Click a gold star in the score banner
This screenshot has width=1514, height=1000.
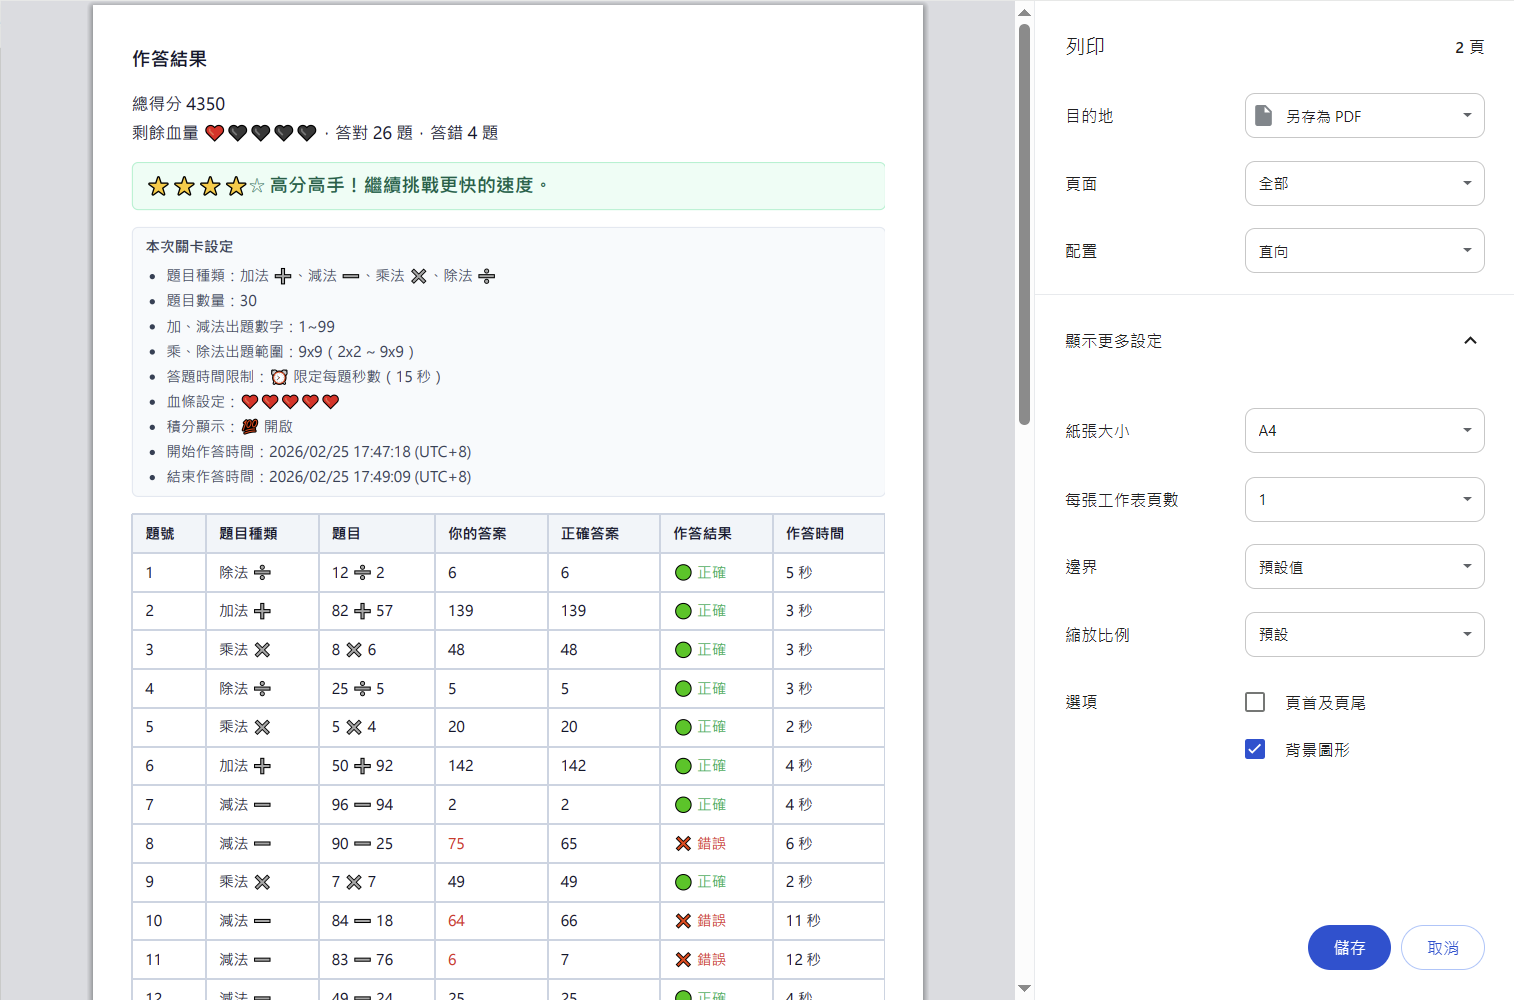(x=158, y=186)
